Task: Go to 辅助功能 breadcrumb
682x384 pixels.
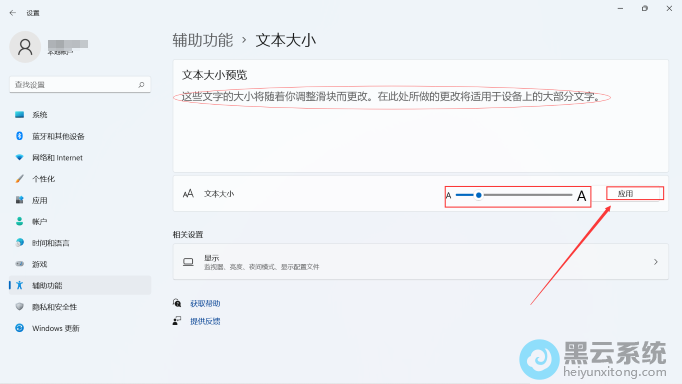Action: point(203,40)
